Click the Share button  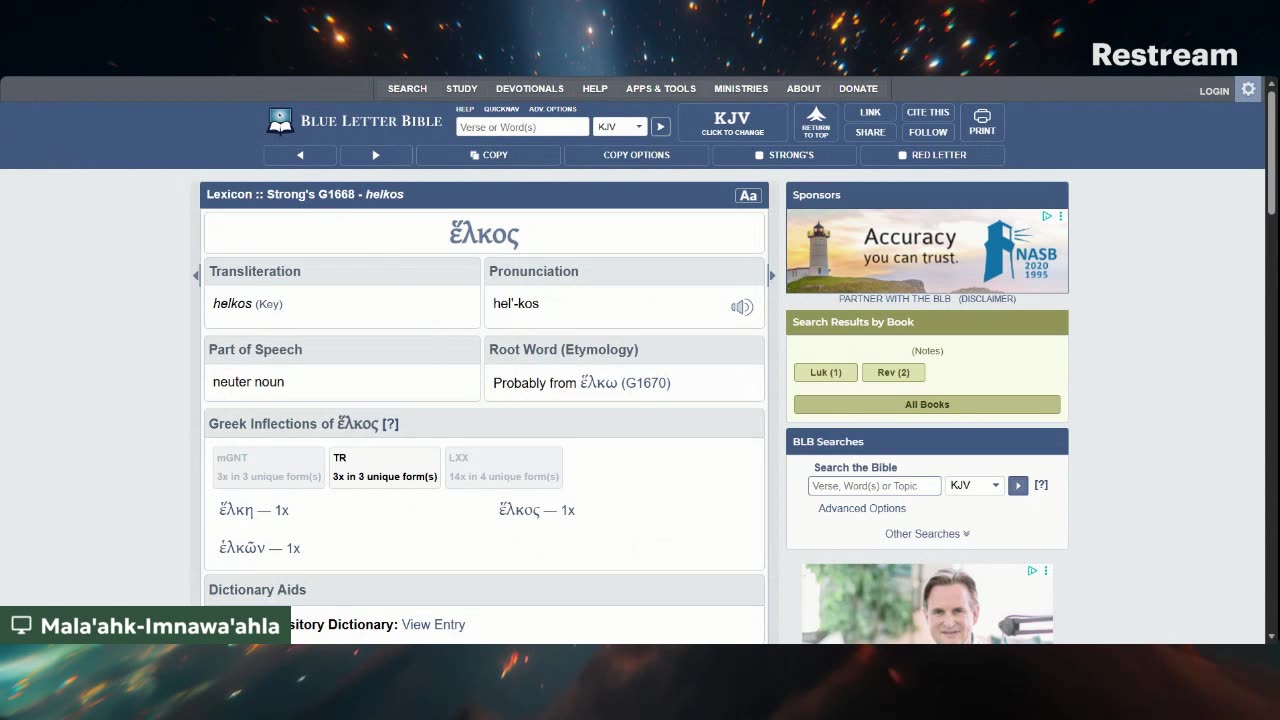[870, 132]
